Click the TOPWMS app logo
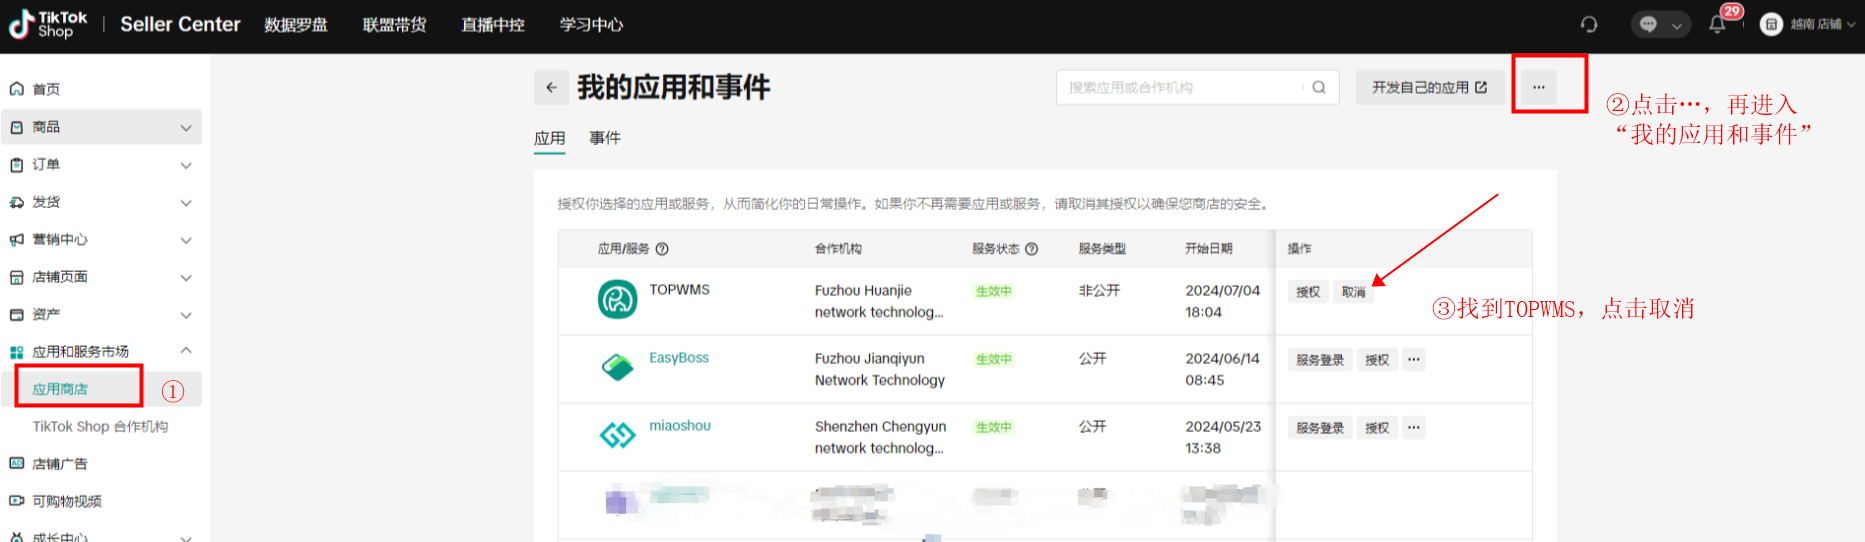Viewport: 1865px width, 542px height. click(617, 300)
